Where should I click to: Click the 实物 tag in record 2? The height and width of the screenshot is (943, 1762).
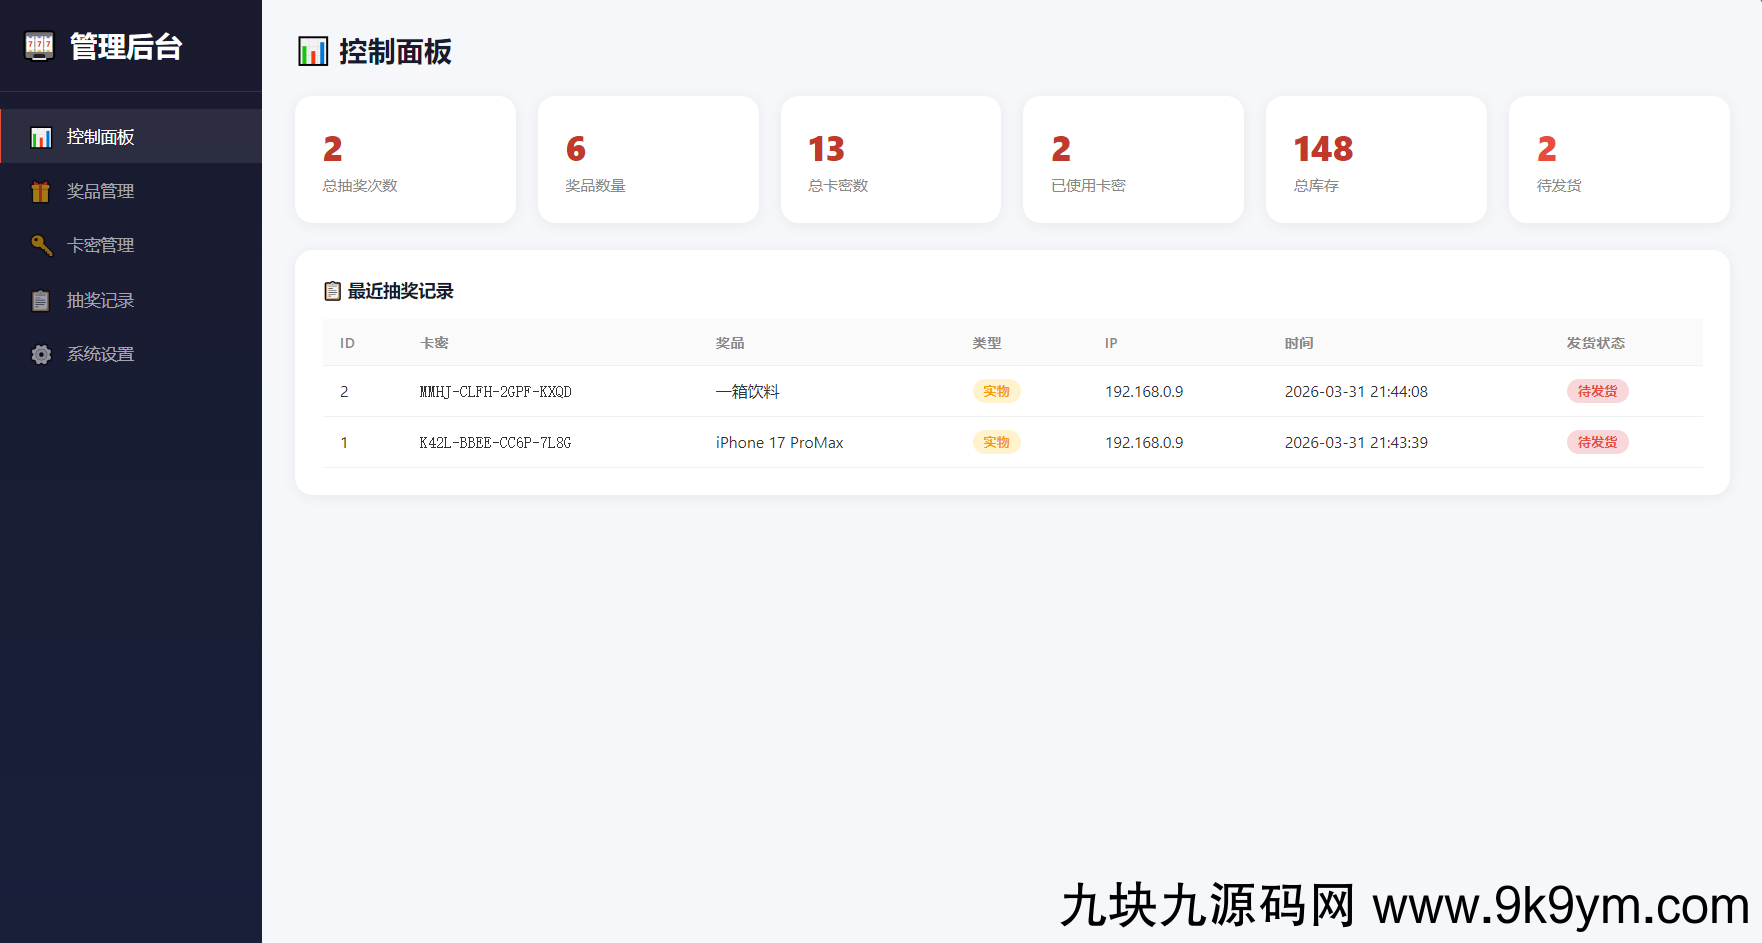point(995,391)
